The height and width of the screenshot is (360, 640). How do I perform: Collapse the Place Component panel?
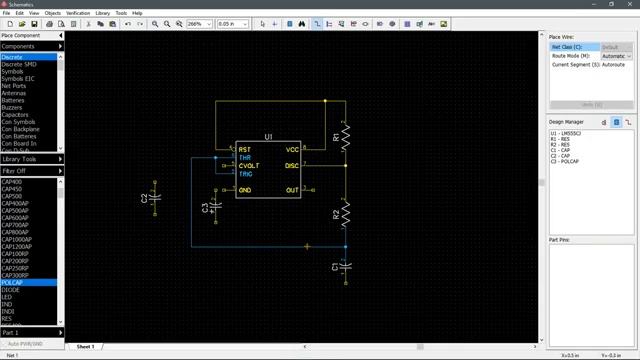pos(61,36)
